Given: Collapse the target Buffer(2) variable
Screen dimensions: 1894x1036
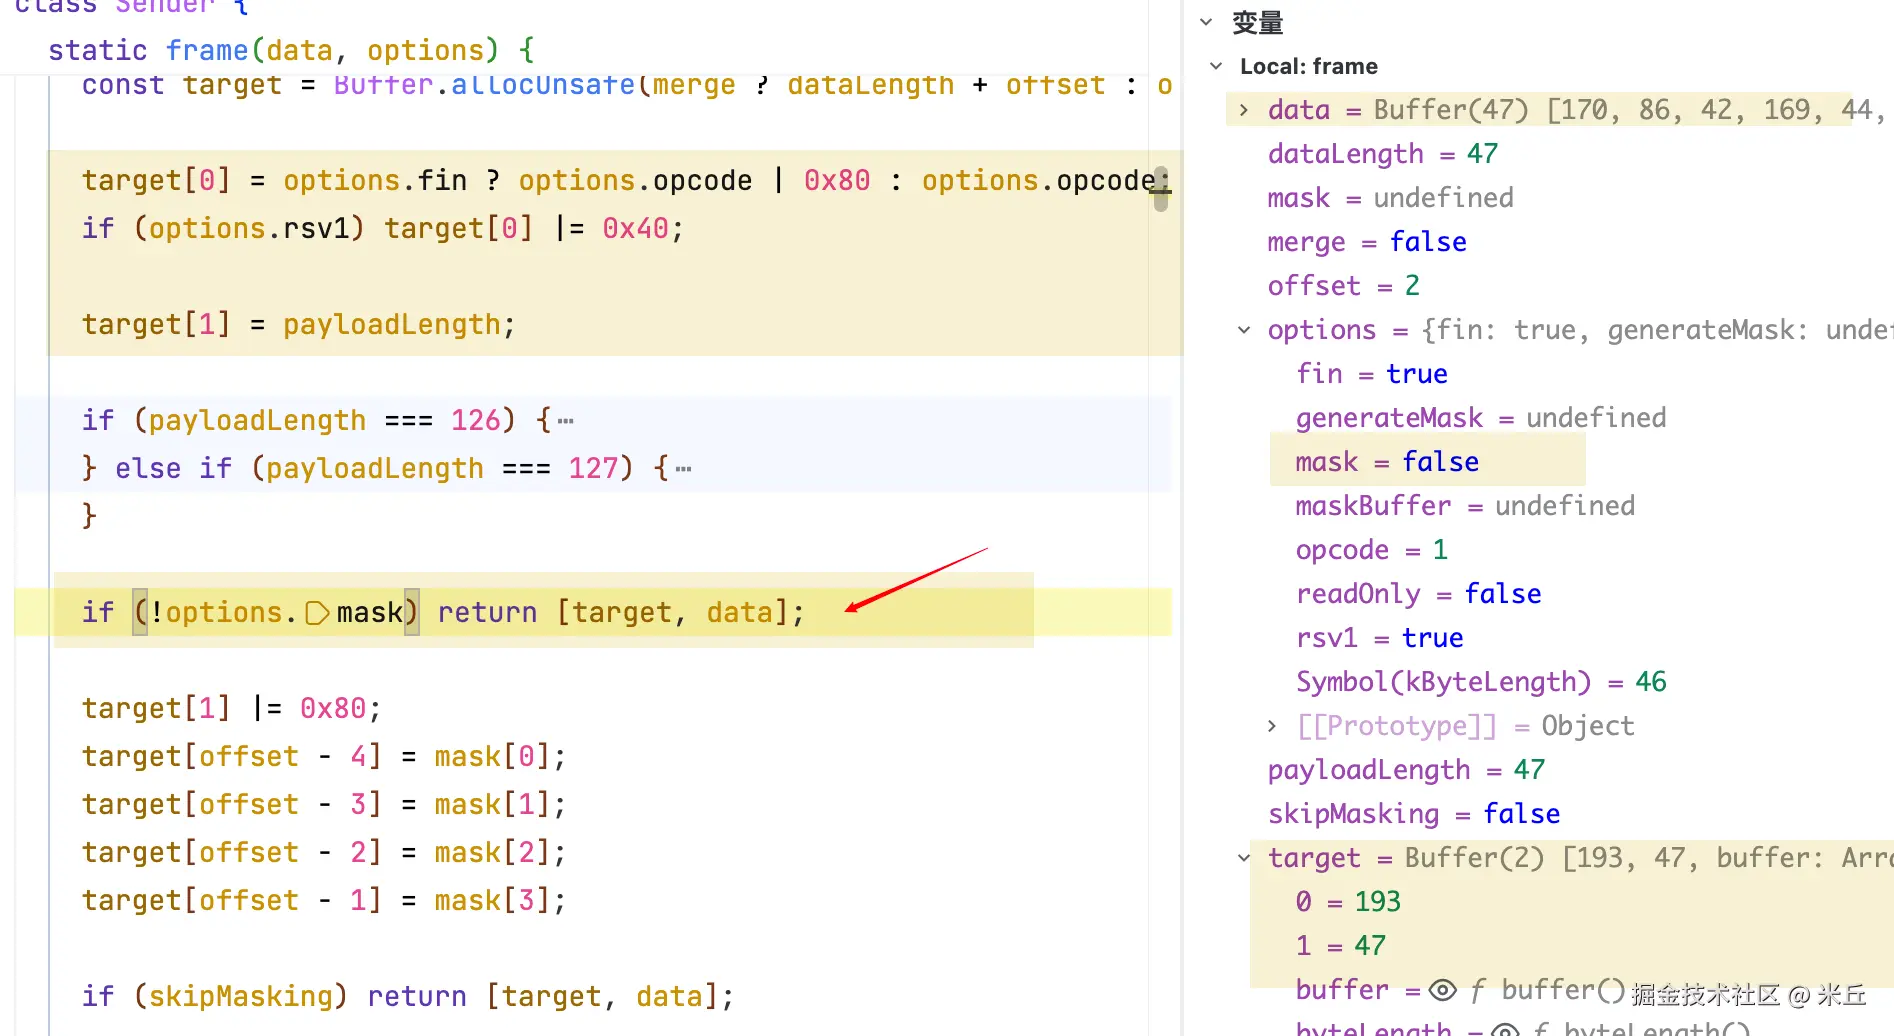Looking at the screenshot, I should click(1243, 858).
